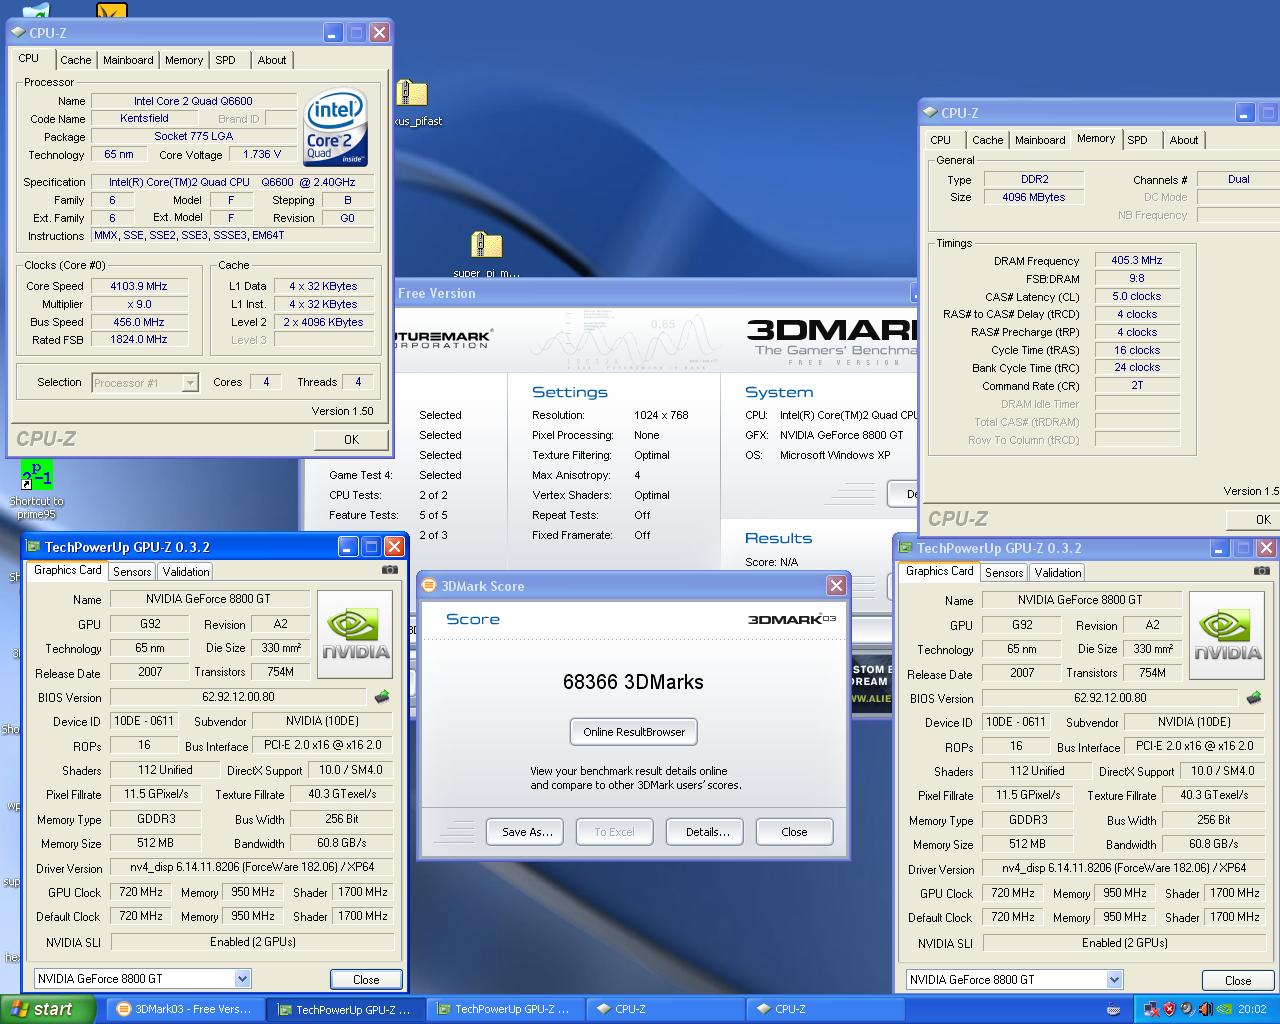The width and height of the screenshot is (1280, 1024).
Task: Click Core Voltage 1.736 V value
Action: (262, 154)
